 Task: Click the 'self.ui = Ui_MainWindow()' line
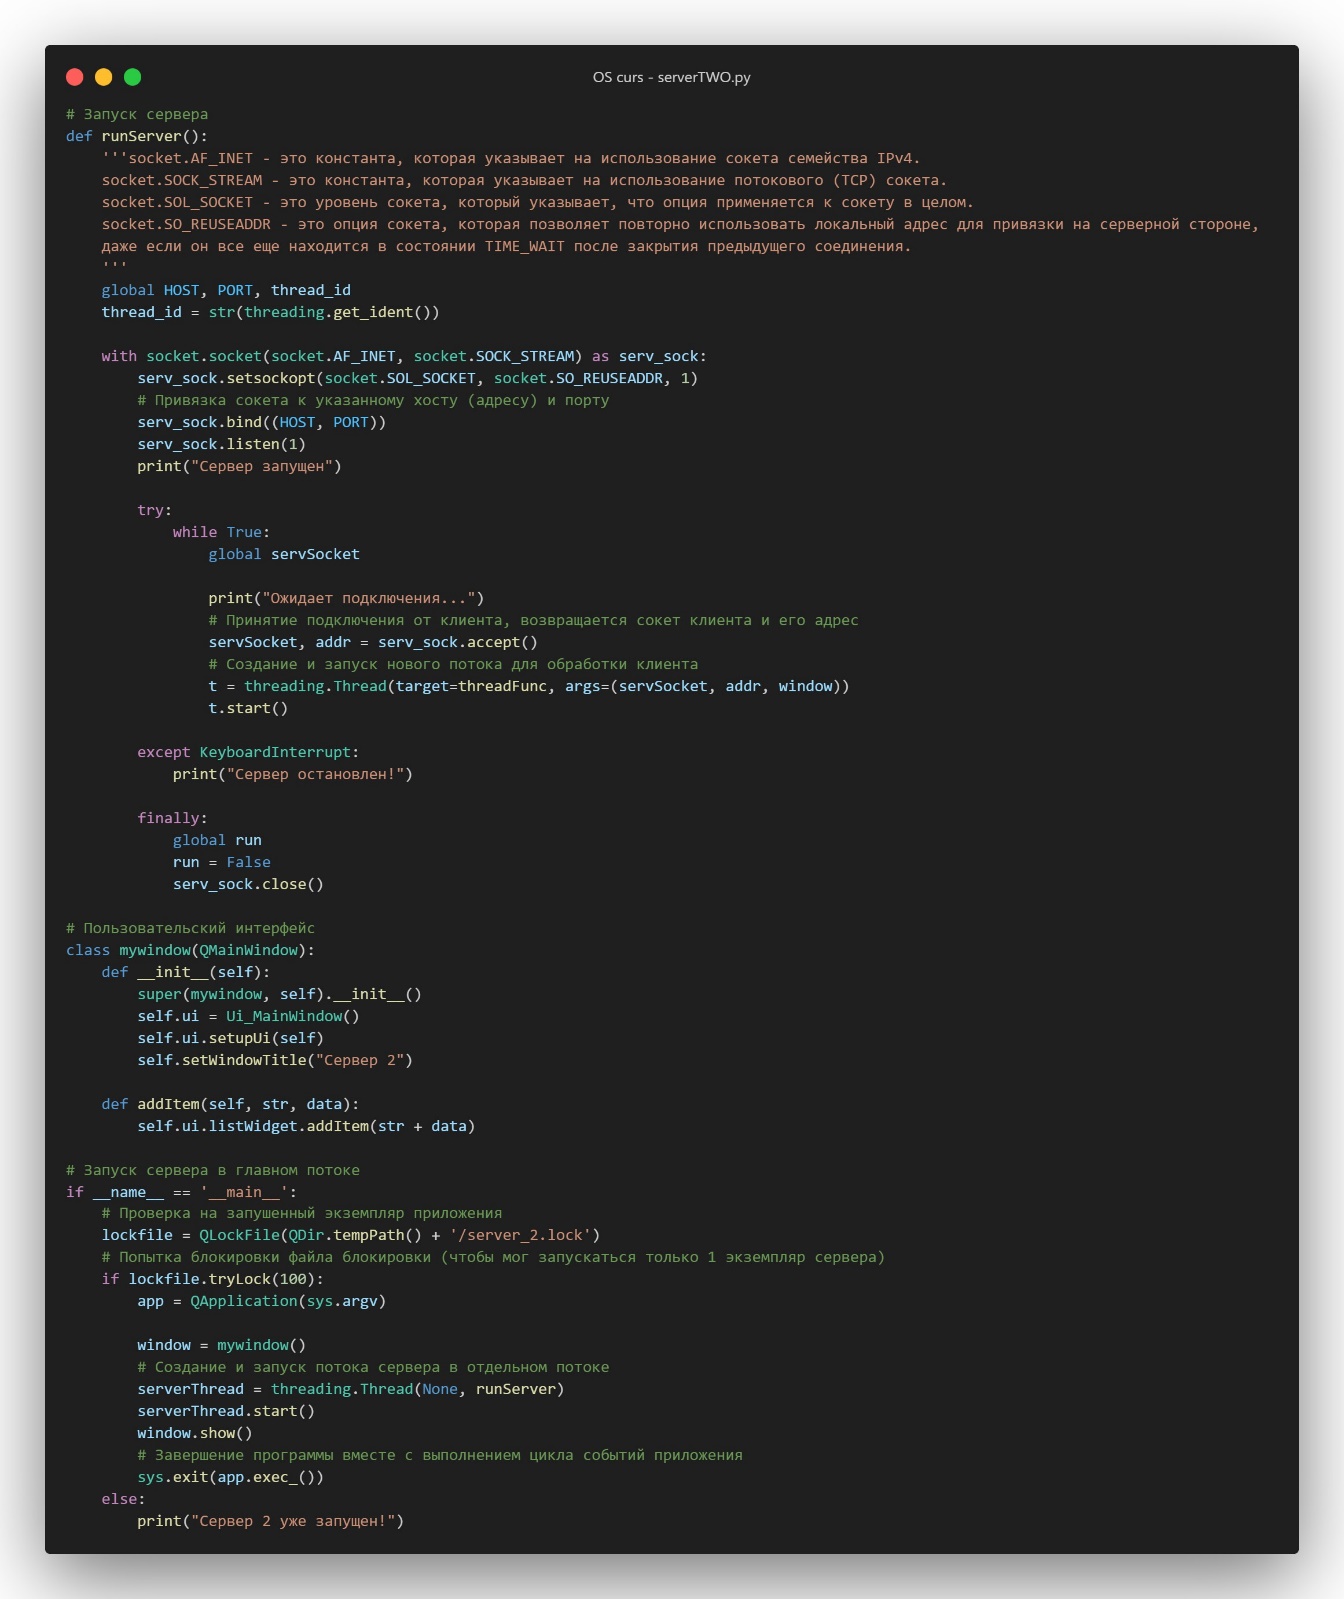(x=248, y=1016)
